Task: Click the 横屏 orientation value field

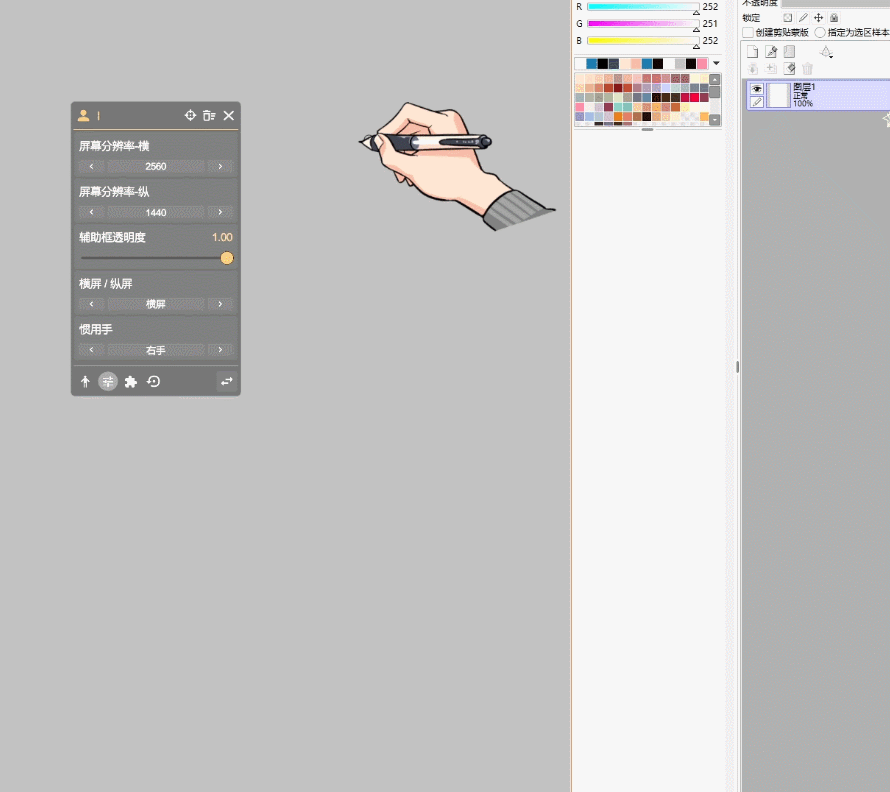Action: point(156,304)
